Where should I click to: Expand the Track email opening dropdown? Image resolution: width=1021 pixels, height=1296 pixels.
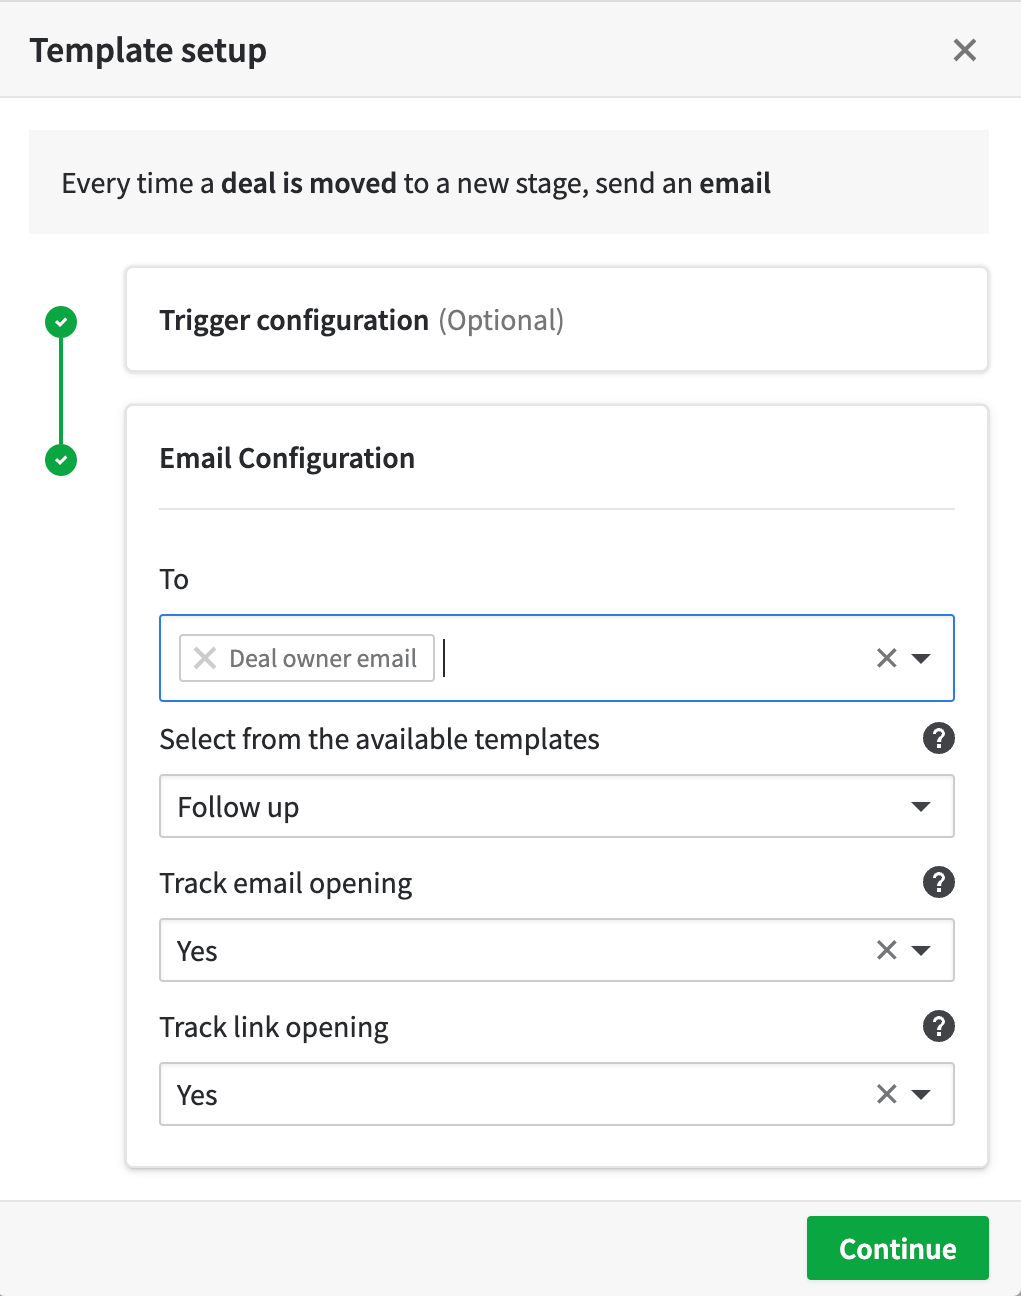coord(921,950)
